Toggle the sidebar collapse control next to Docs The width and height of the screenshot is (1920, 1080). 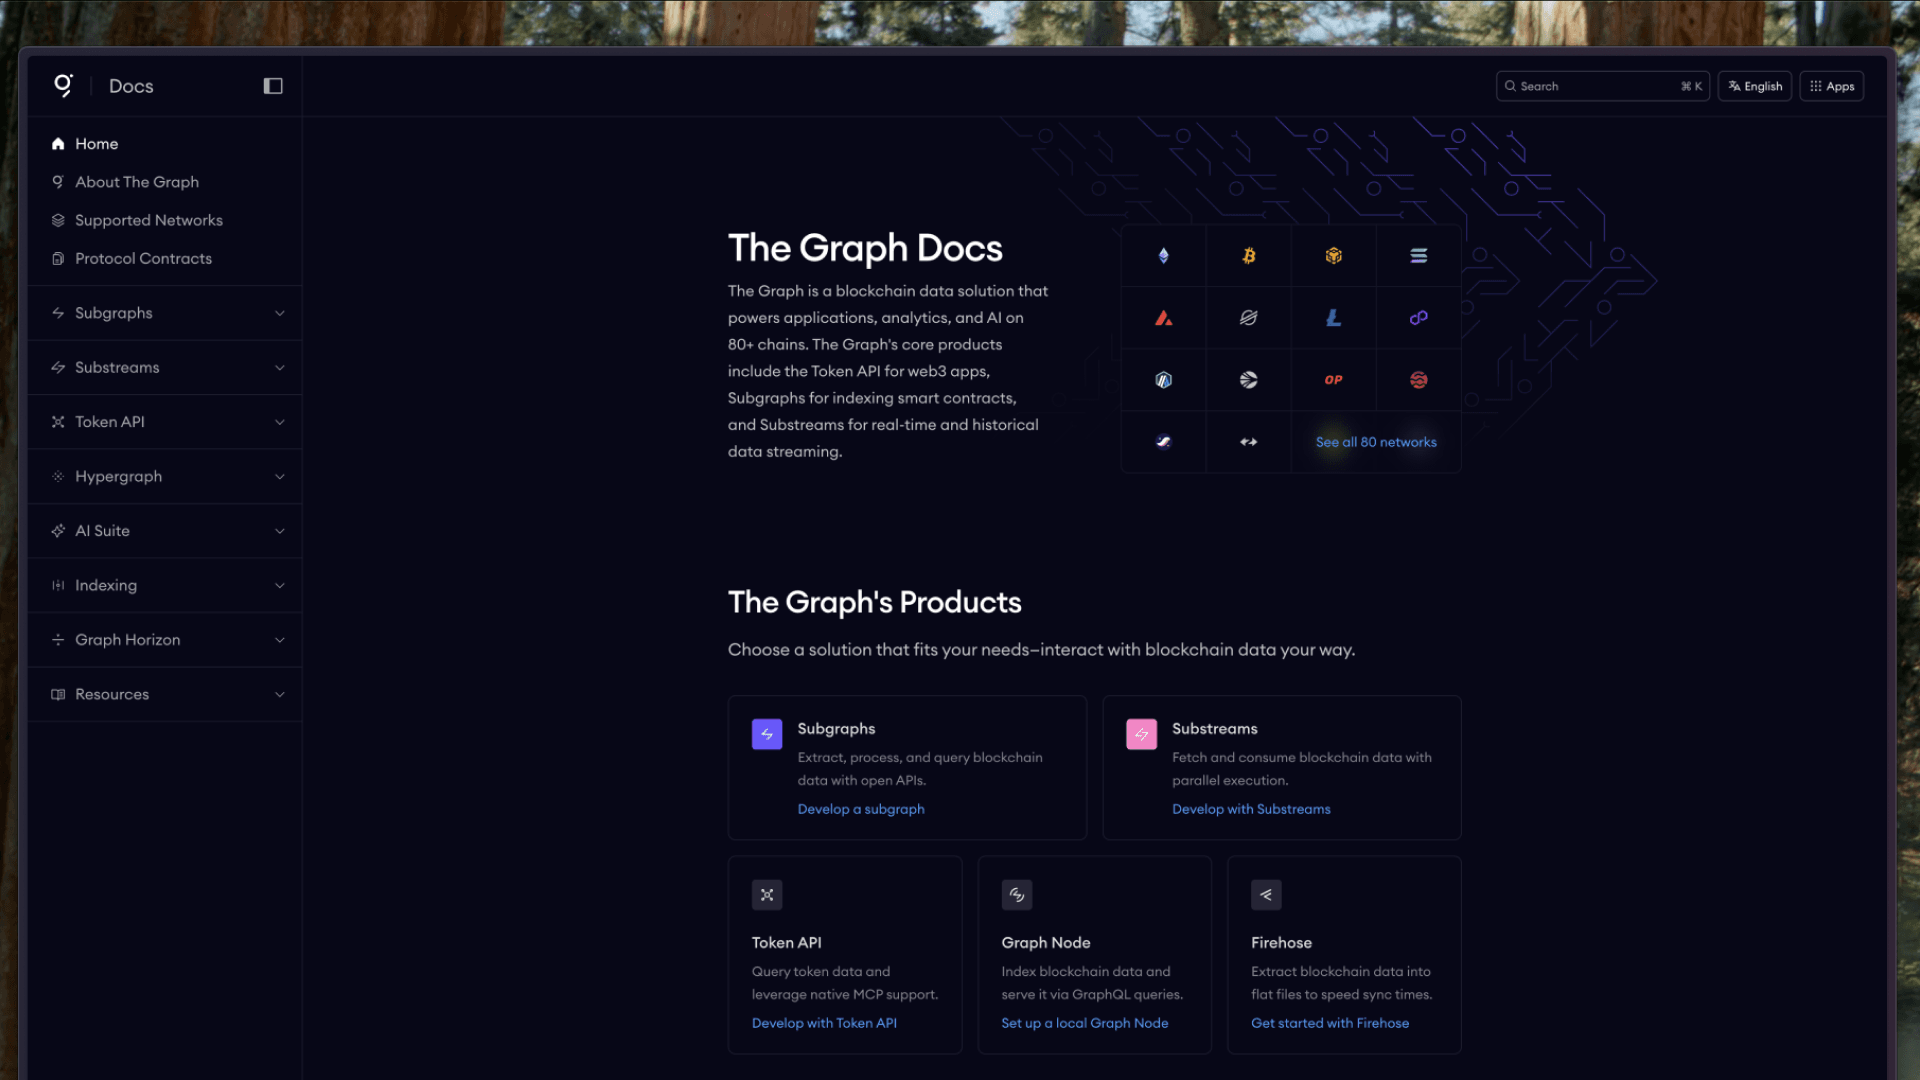pyautogui.click(x=272, y=86)
